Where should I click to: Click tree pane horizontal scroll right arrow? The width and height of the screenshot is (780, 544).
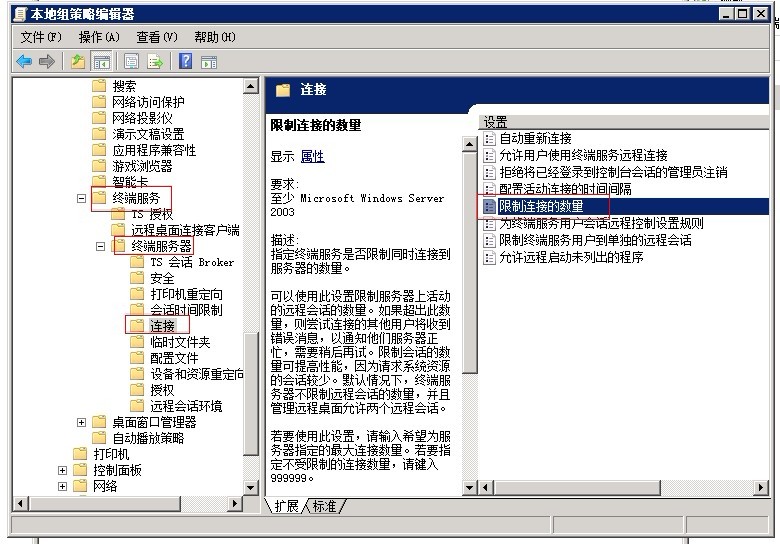[235, 503]
